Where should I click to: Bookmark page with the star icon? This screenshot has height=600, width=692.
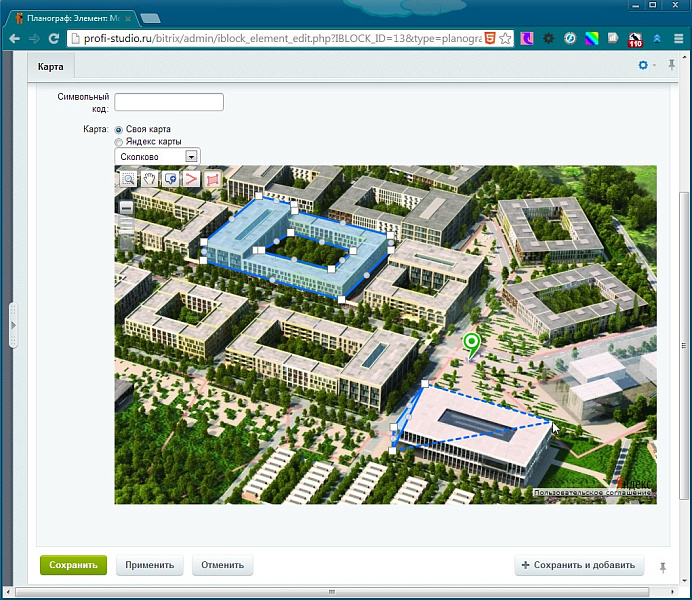(506, 39)
